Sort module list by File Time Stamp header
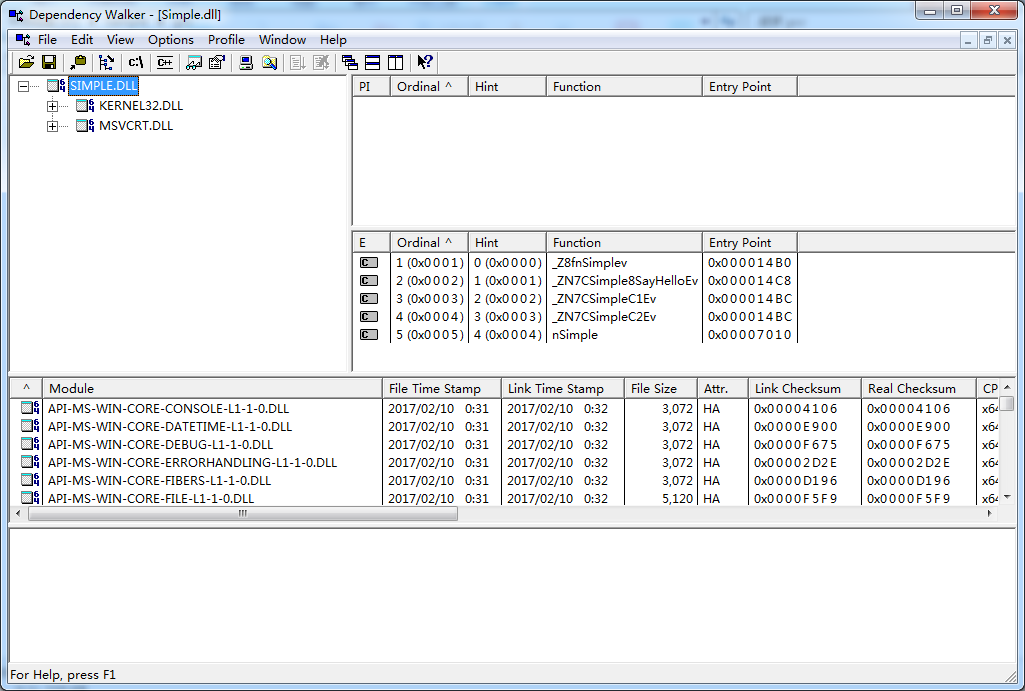The height and width of the screenshot is (691, 1025). point(441,388)
